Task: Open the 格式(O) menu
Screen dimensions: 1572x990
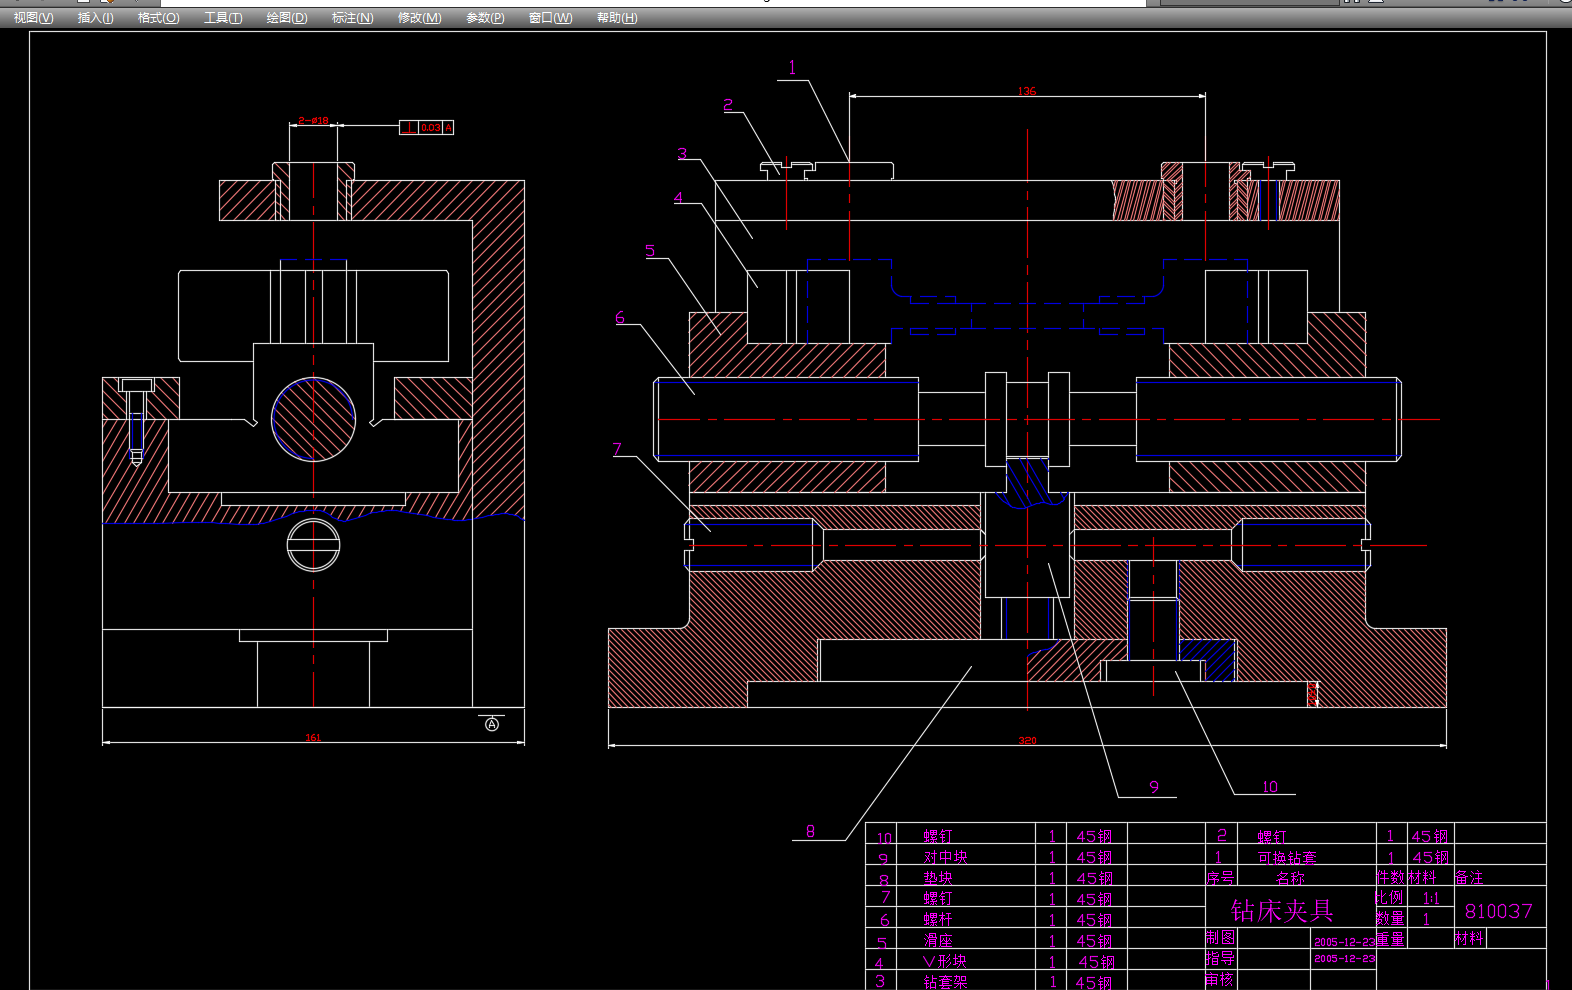Action: tap(158, 18)
